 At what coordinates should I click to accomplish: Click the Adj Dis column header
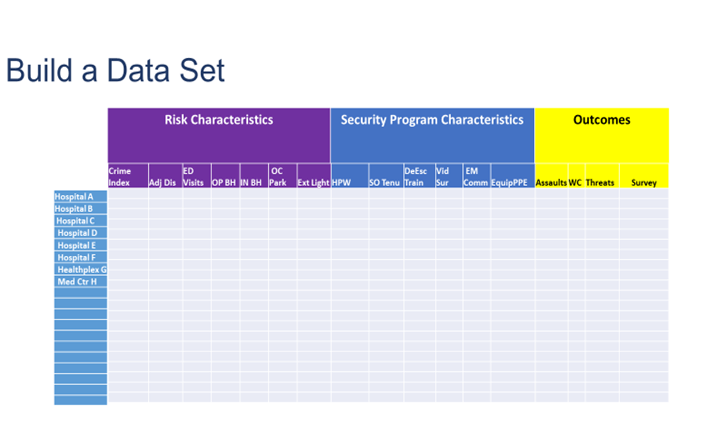pyautogui.click(x=166, y=176)
